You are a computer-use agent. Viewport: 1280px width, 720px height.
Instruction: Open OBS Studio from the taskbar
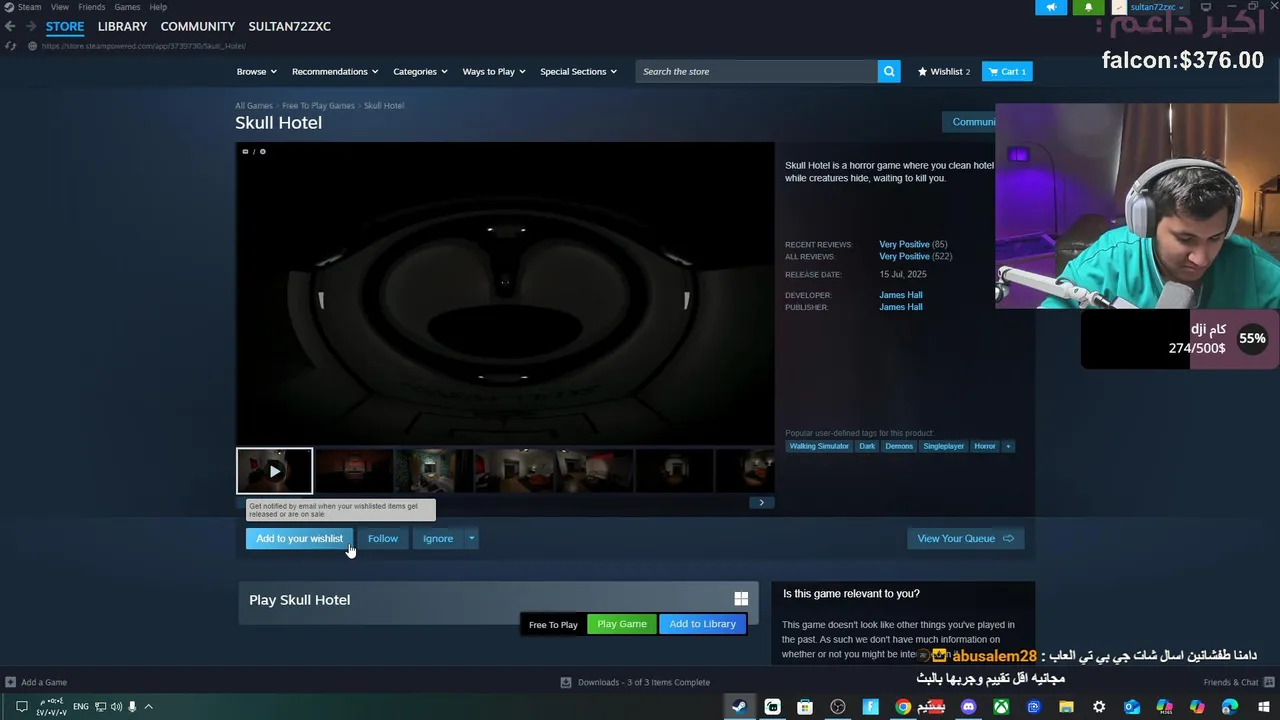[837, 707]
